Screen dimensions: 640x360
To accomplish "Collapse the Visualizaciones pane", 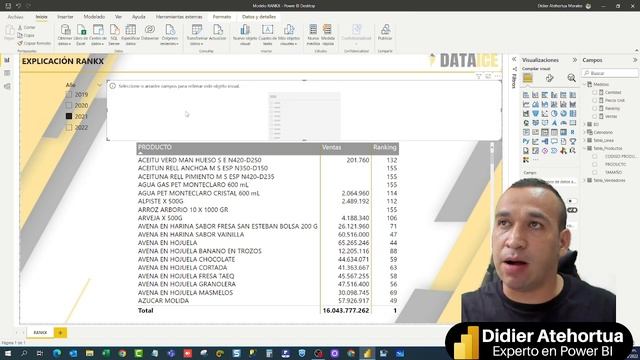I will tap(575, 60).
